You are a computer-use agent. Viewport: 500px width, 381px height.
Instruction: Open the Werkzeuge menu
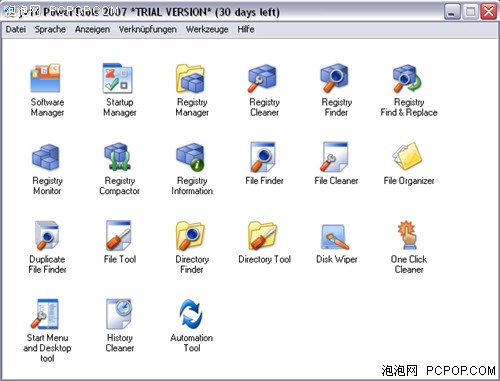point(207,29)
